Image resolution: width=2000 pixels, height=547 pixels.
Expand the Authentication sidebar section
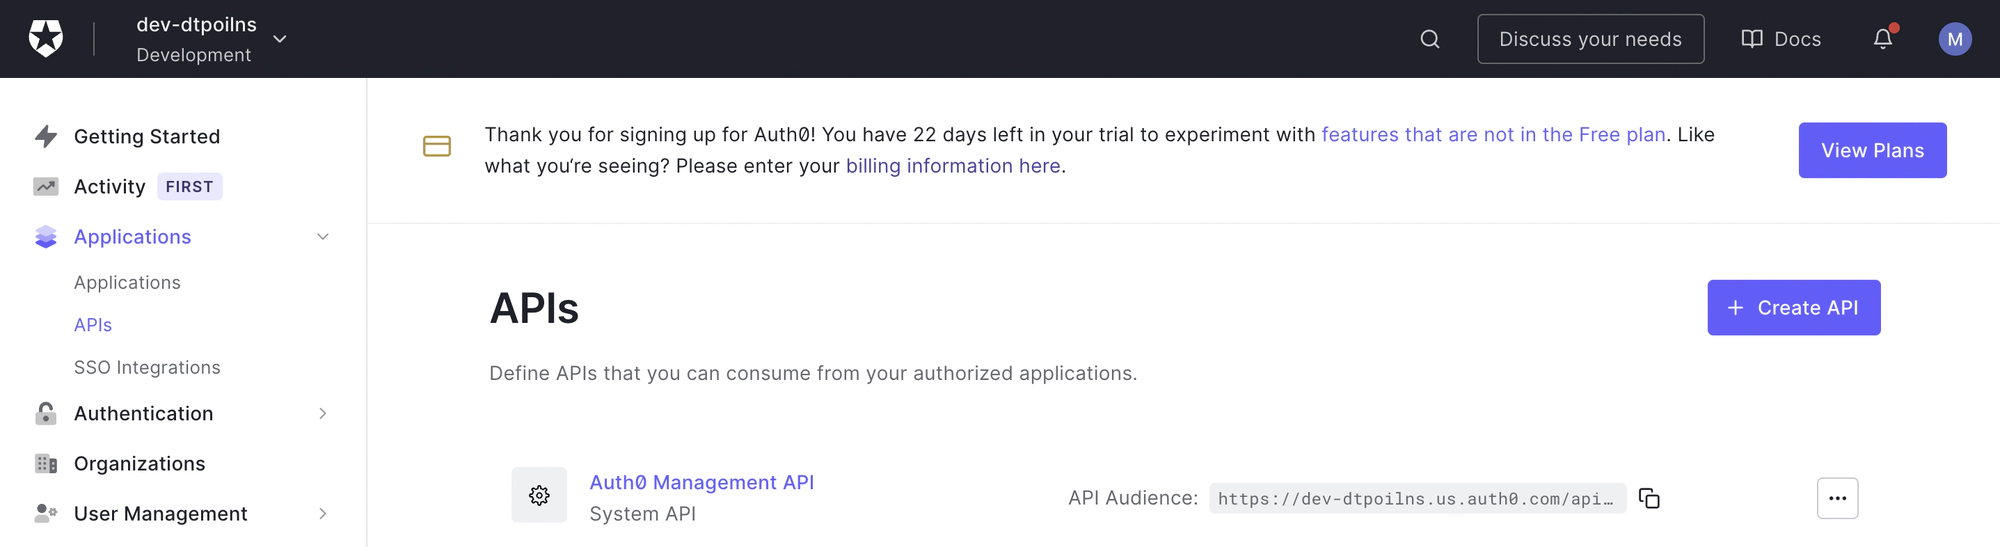[x=323, y=414]
